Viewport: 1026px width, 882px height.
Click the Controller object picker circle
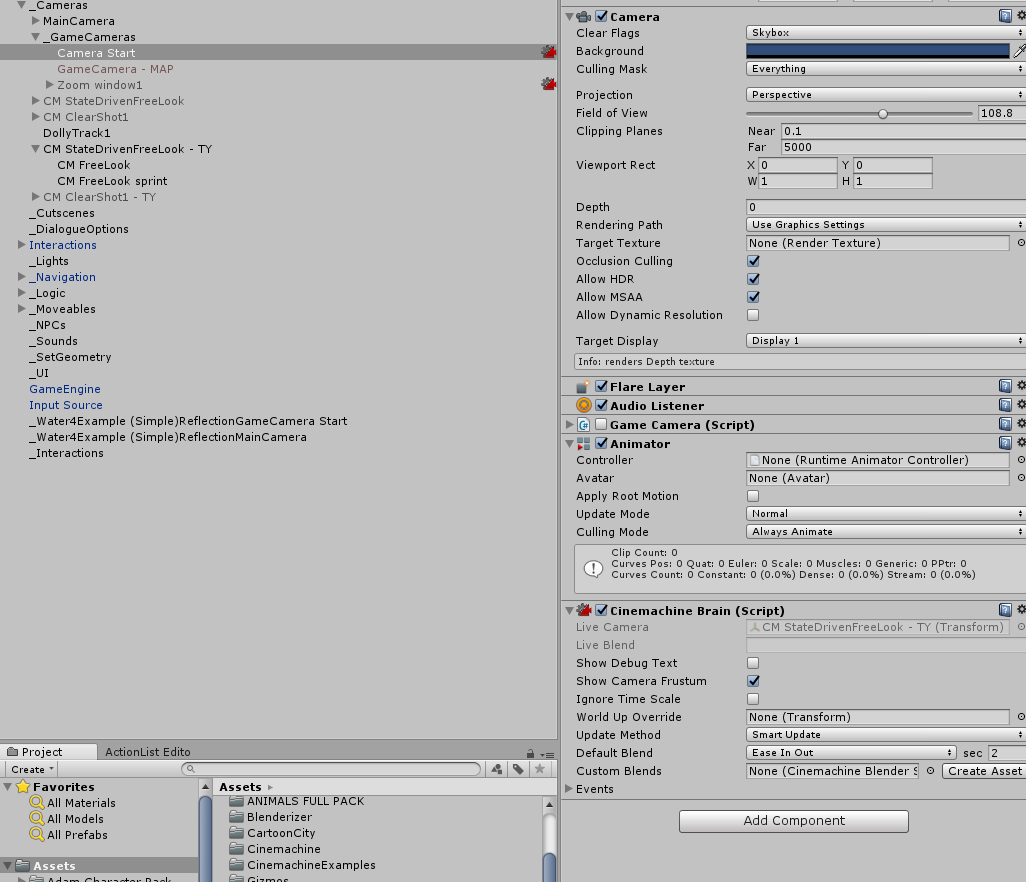(1021, 461)
